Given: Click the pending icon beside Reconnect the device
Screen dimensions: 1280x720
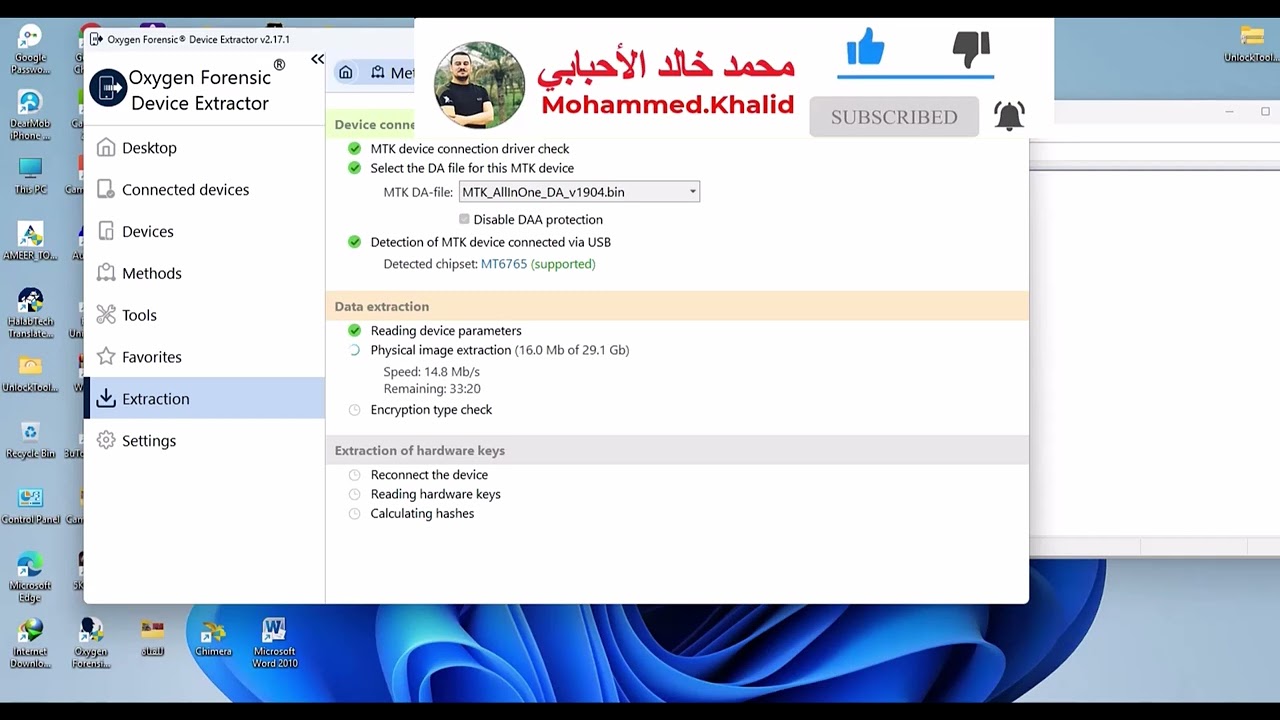Looking at the screenshot, I should pyautogui.click(x=354, y=475).
